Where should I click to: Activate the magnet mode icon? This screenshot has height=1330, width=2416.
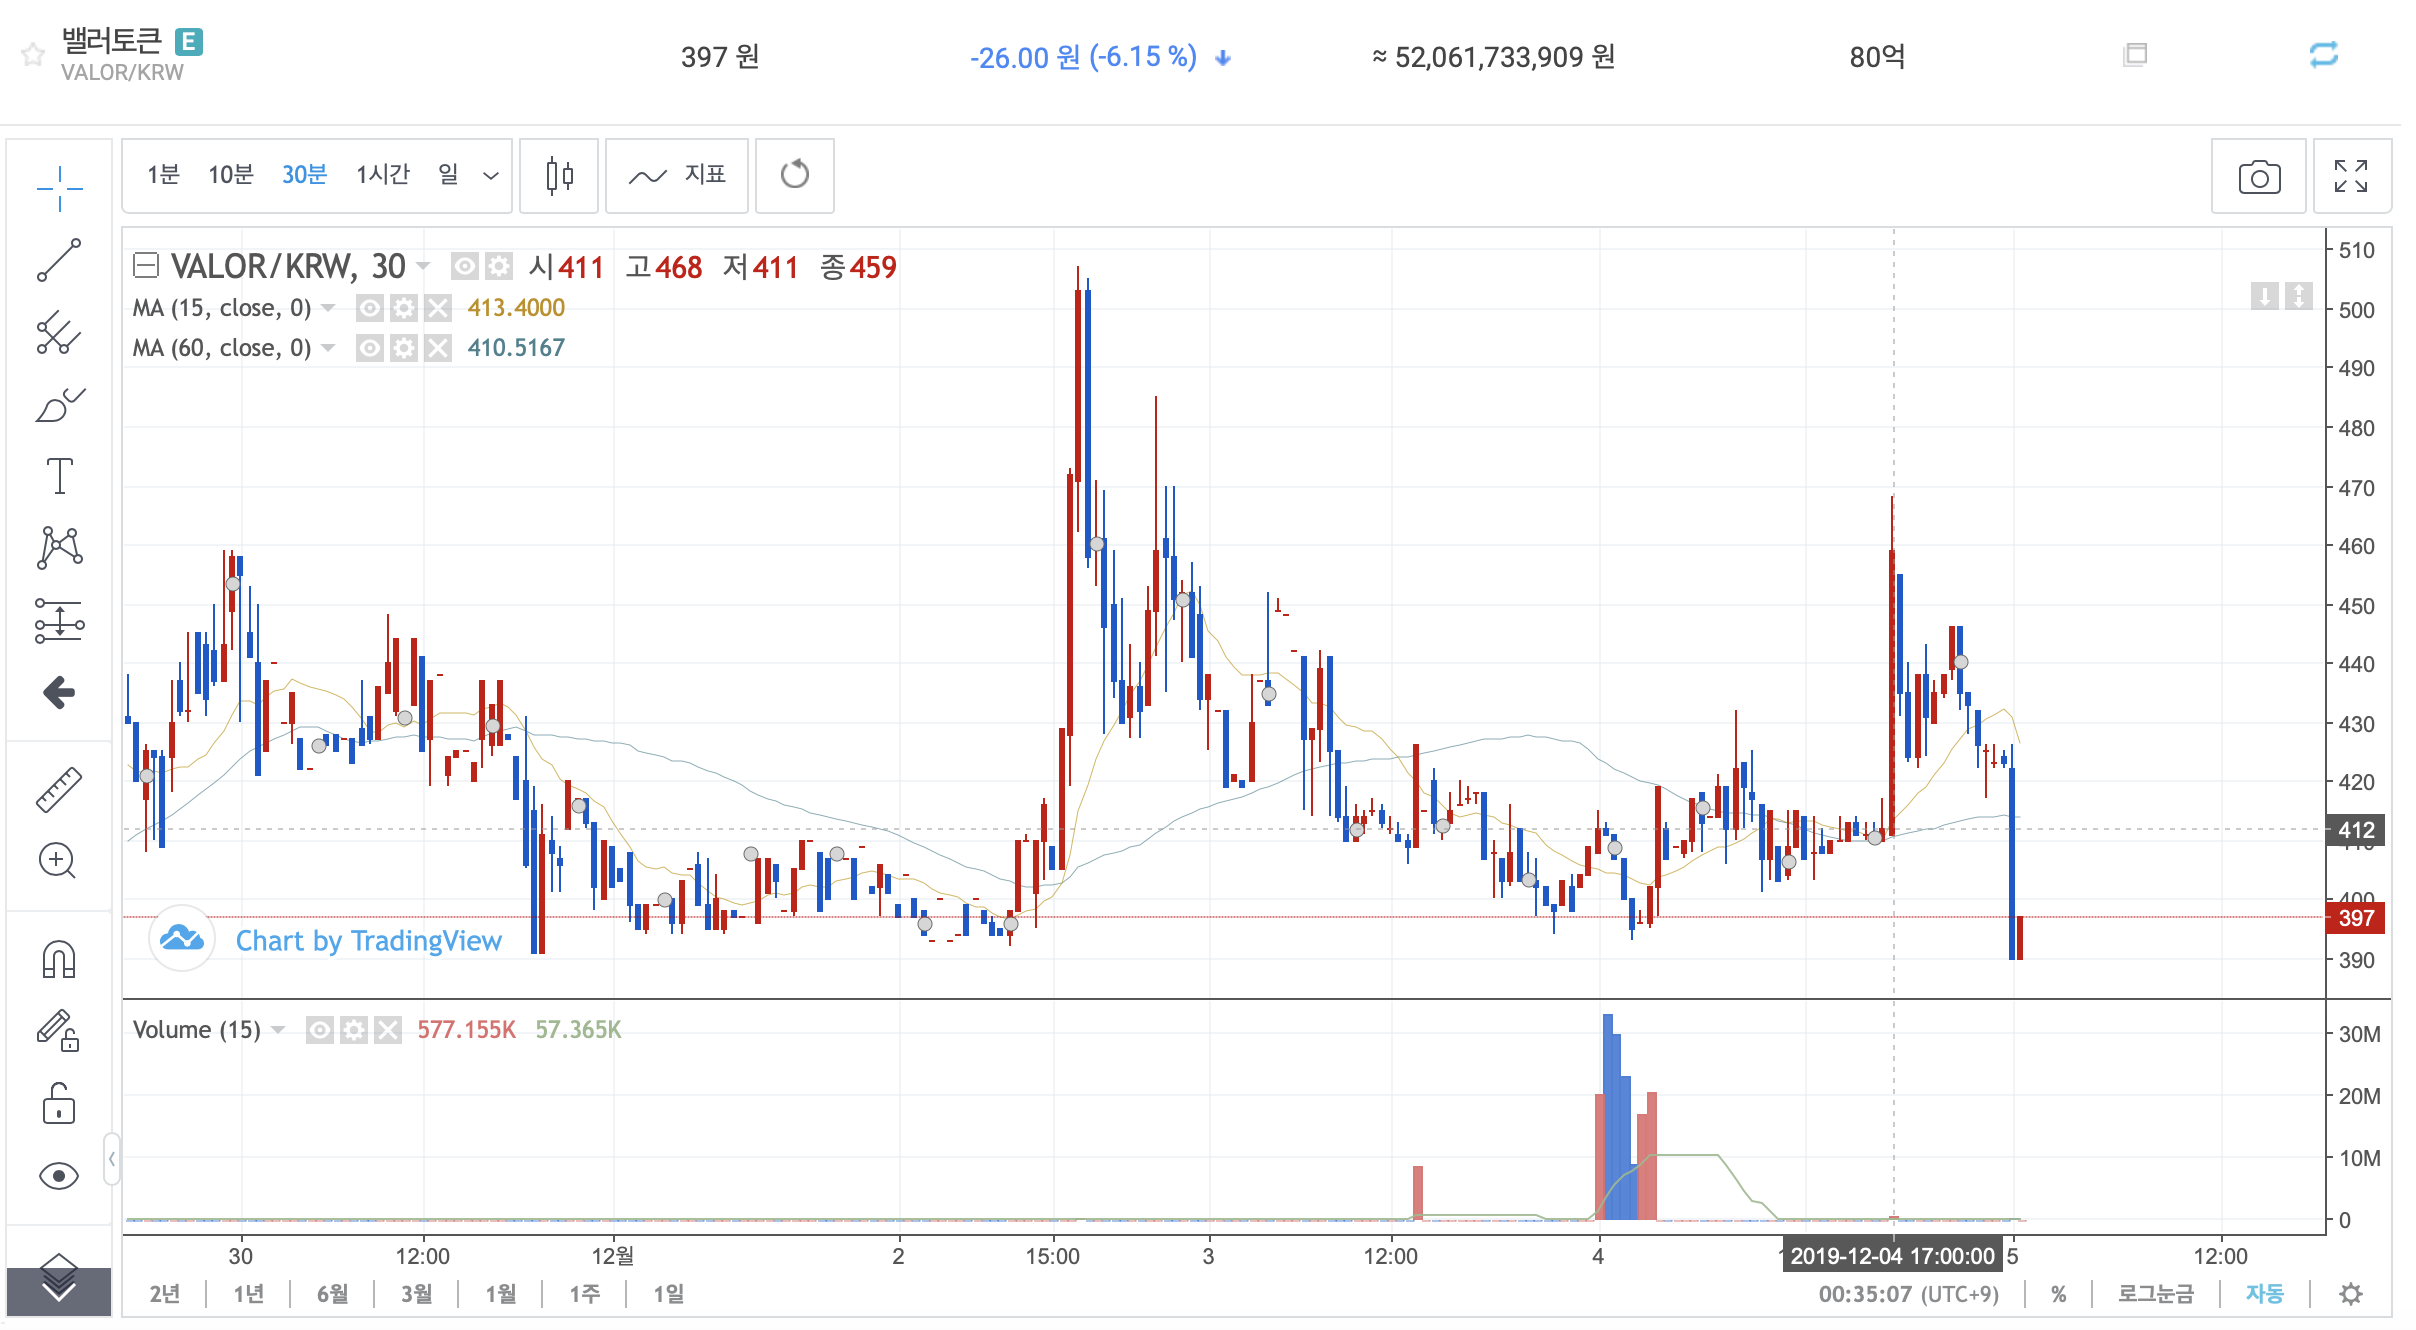coord(59,959)
